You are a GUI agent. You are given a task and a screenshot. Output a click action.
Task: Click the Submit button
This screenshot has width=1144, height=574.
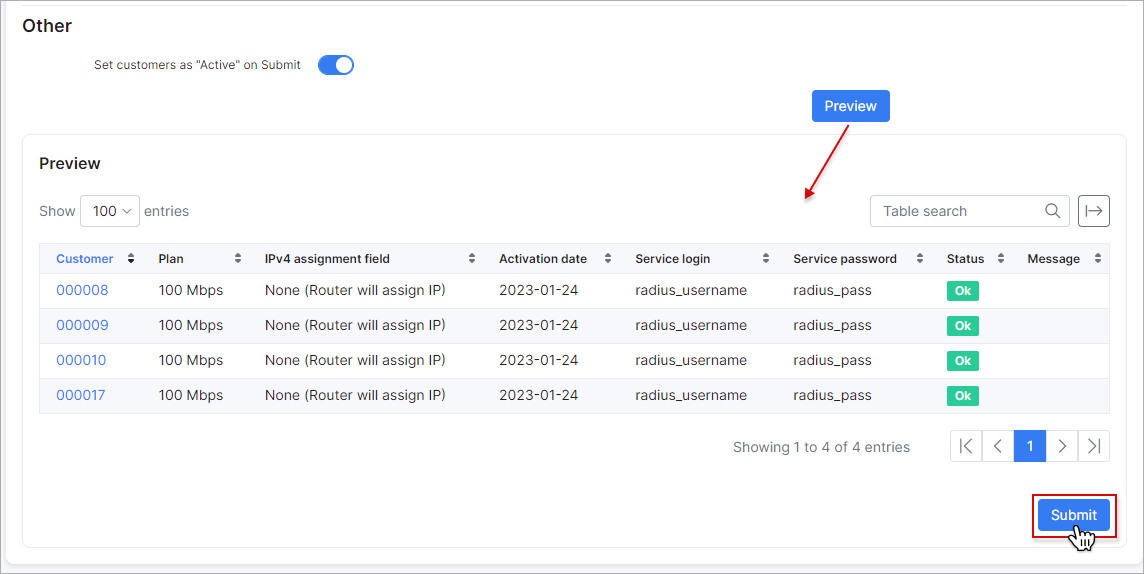click(1074, 515)
